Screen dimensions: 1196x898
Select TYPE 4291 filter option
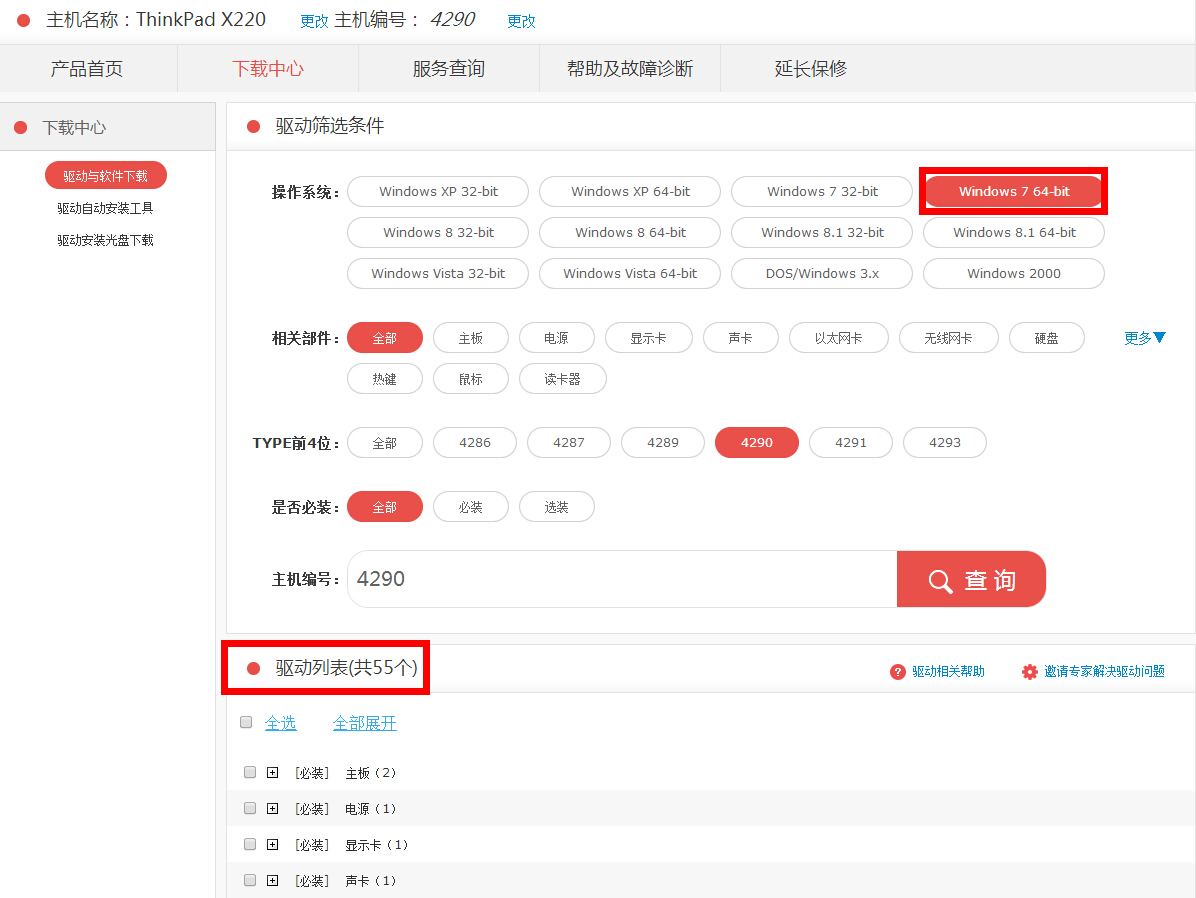click(x=850, y=442)
